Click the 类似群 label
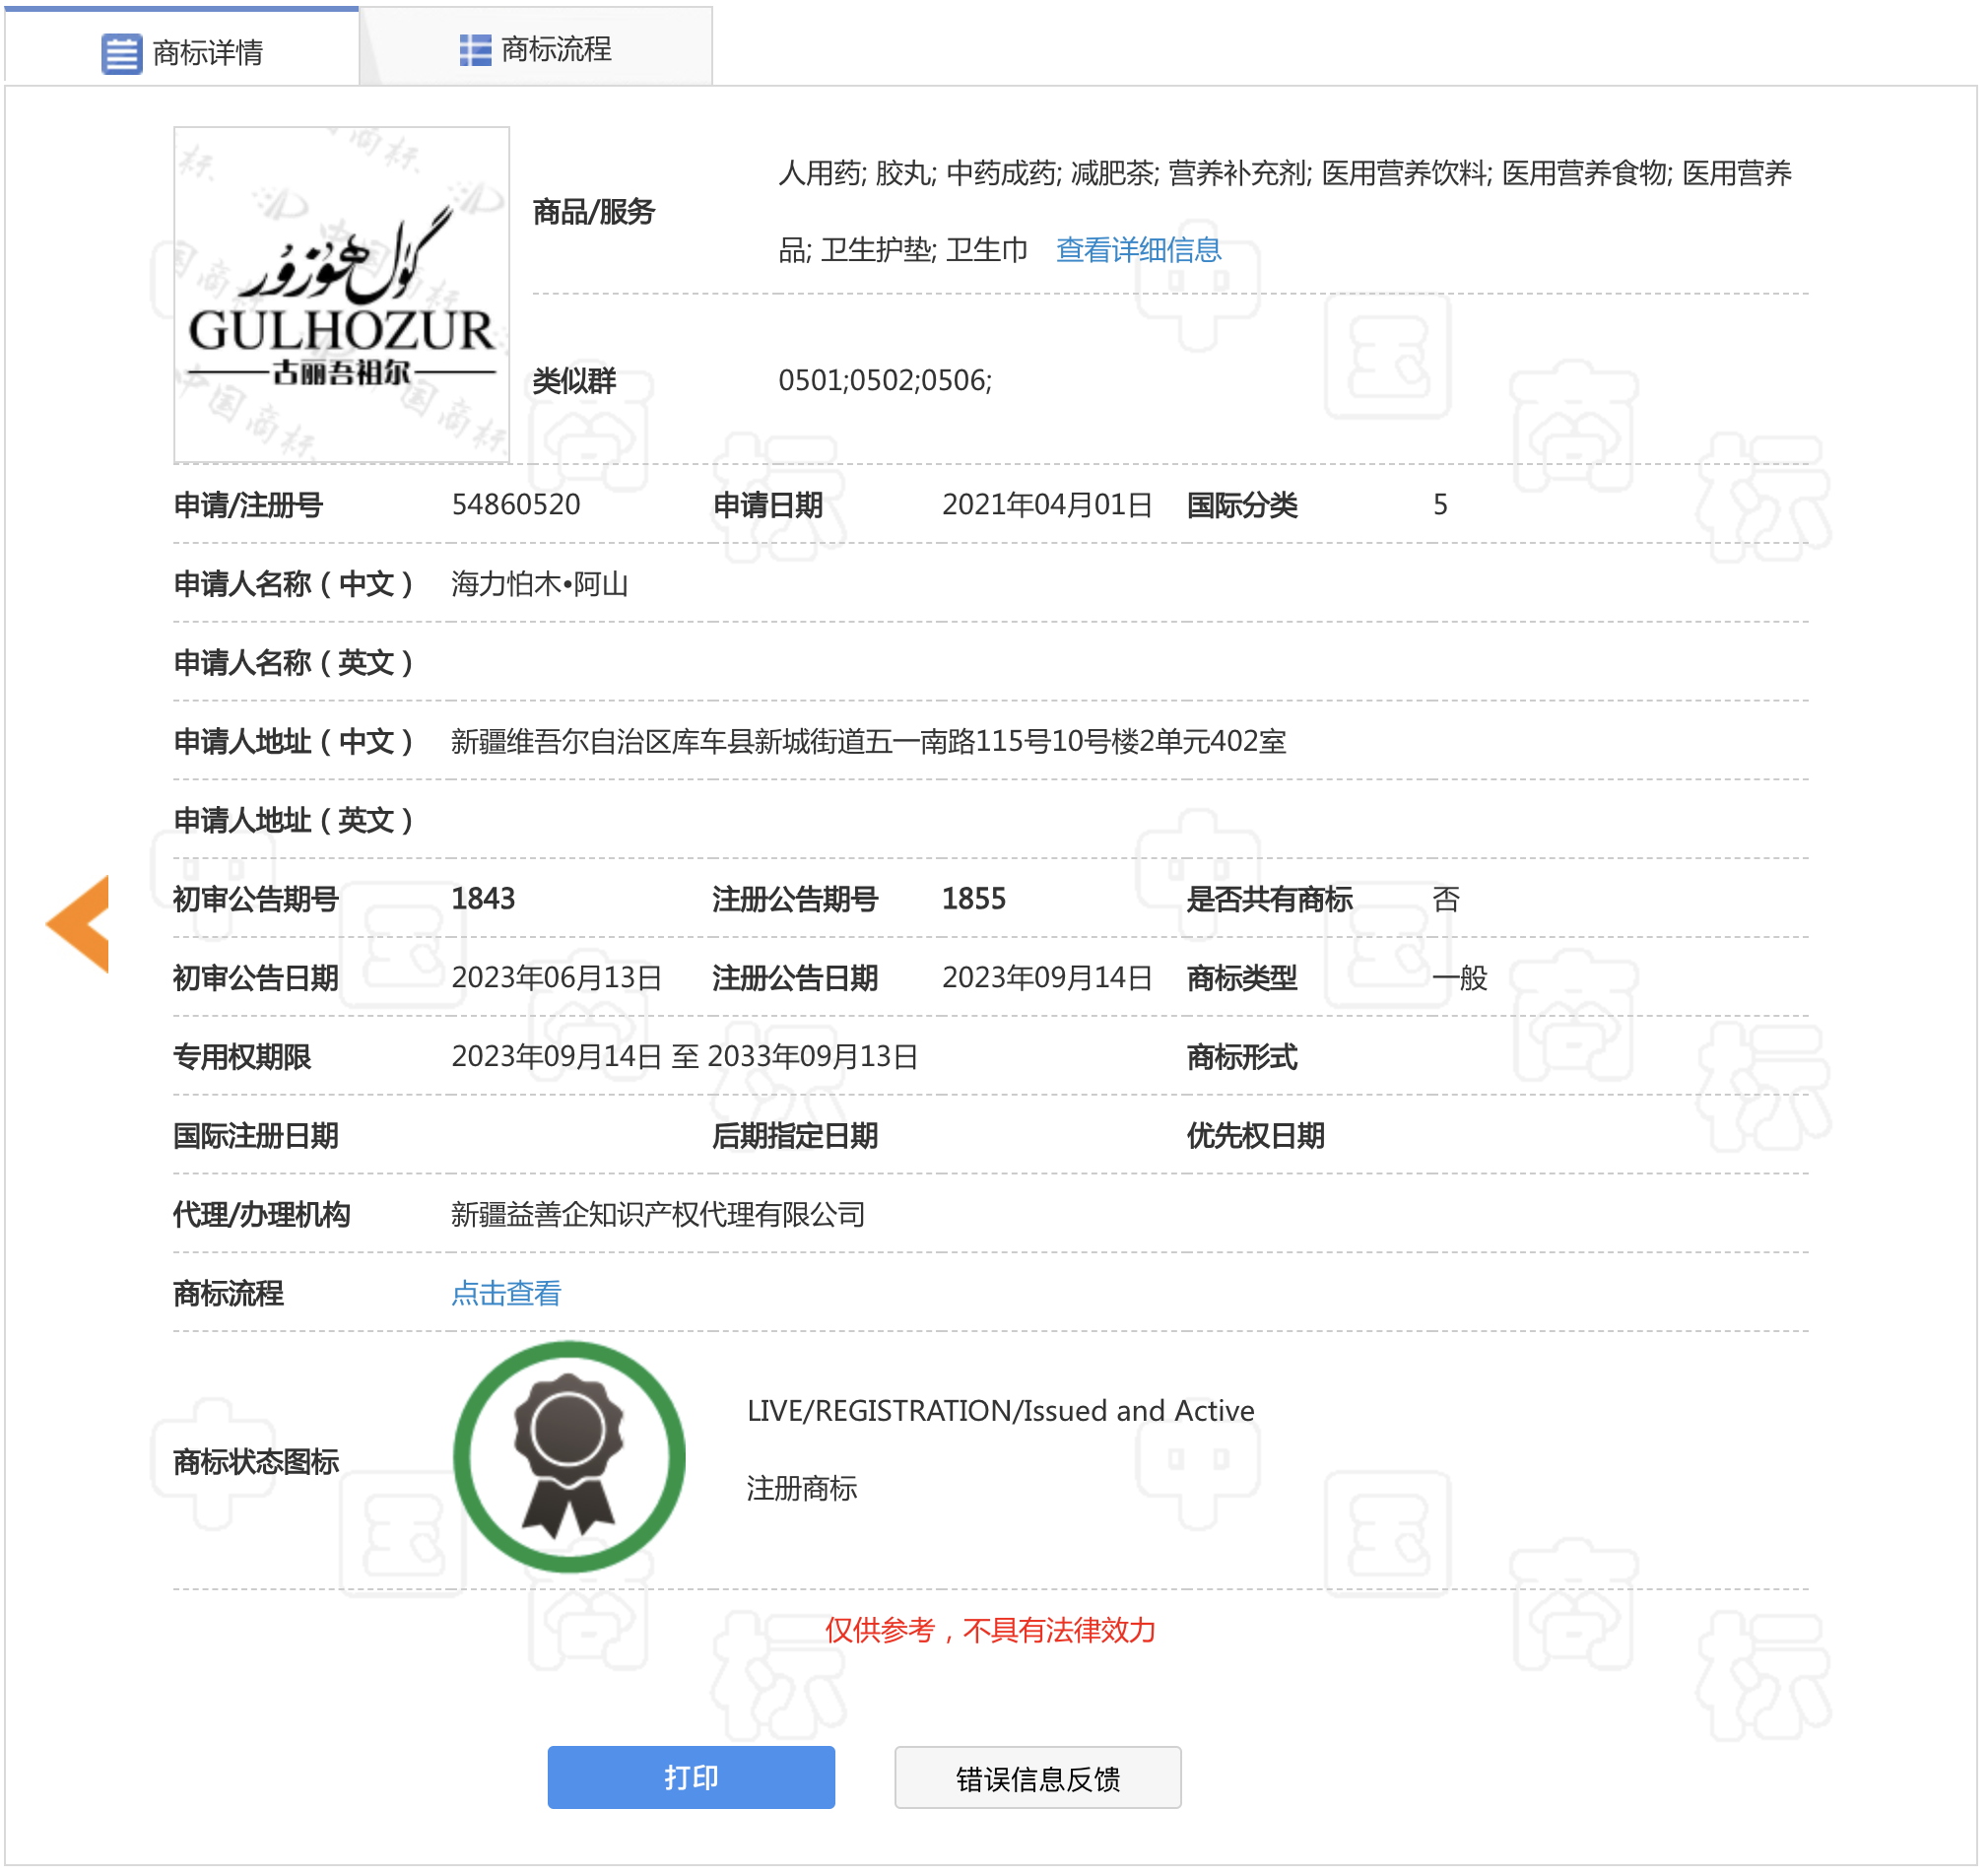Image resolution: width=1988 pixels, height=1876 pixels. pos(574,381)
